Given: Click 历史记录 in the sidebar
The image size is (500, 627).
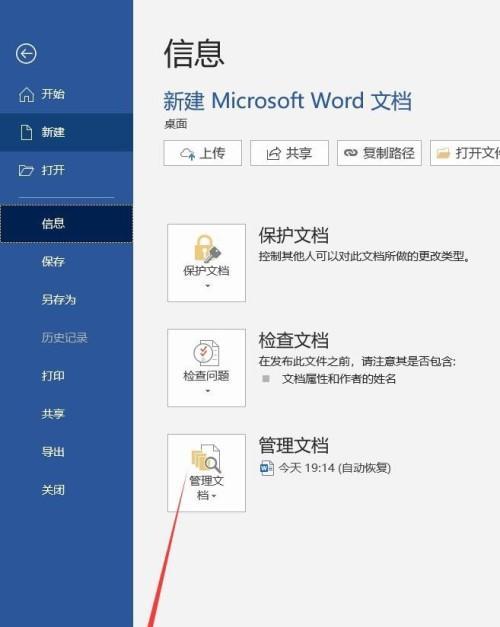Looking at the screenshot, I should pos(66,337).
